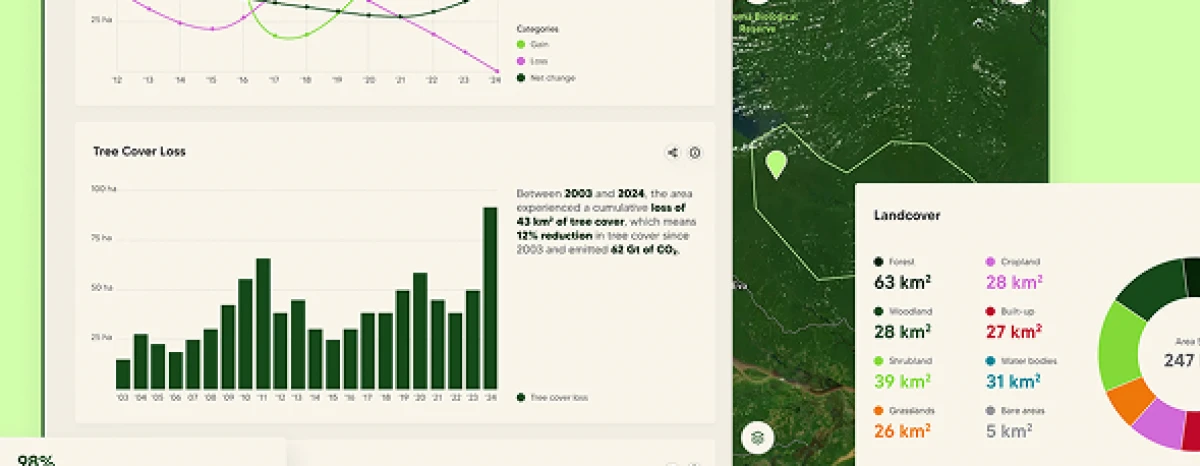Click the Water bodies landcover entry

[x=1021, y=371]
